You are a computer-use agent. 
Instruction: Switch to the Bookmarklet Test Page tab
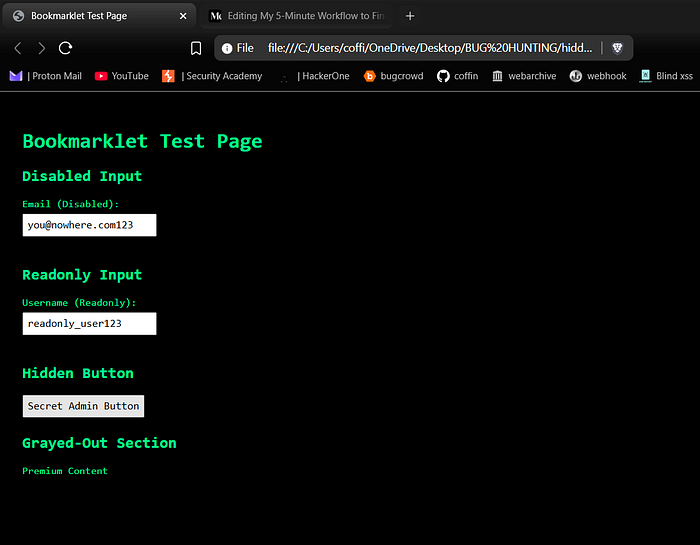pos(99,16)
